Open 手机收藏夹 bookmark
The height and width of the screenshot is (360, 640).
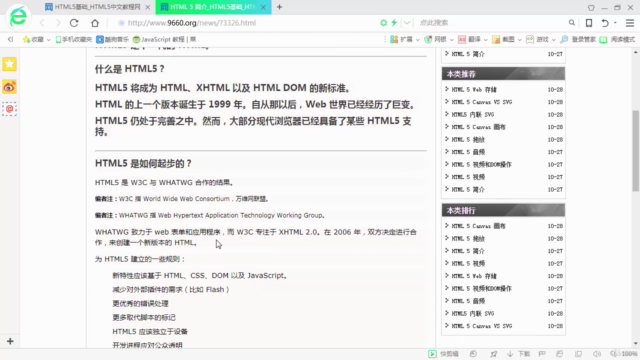(74, 39)
